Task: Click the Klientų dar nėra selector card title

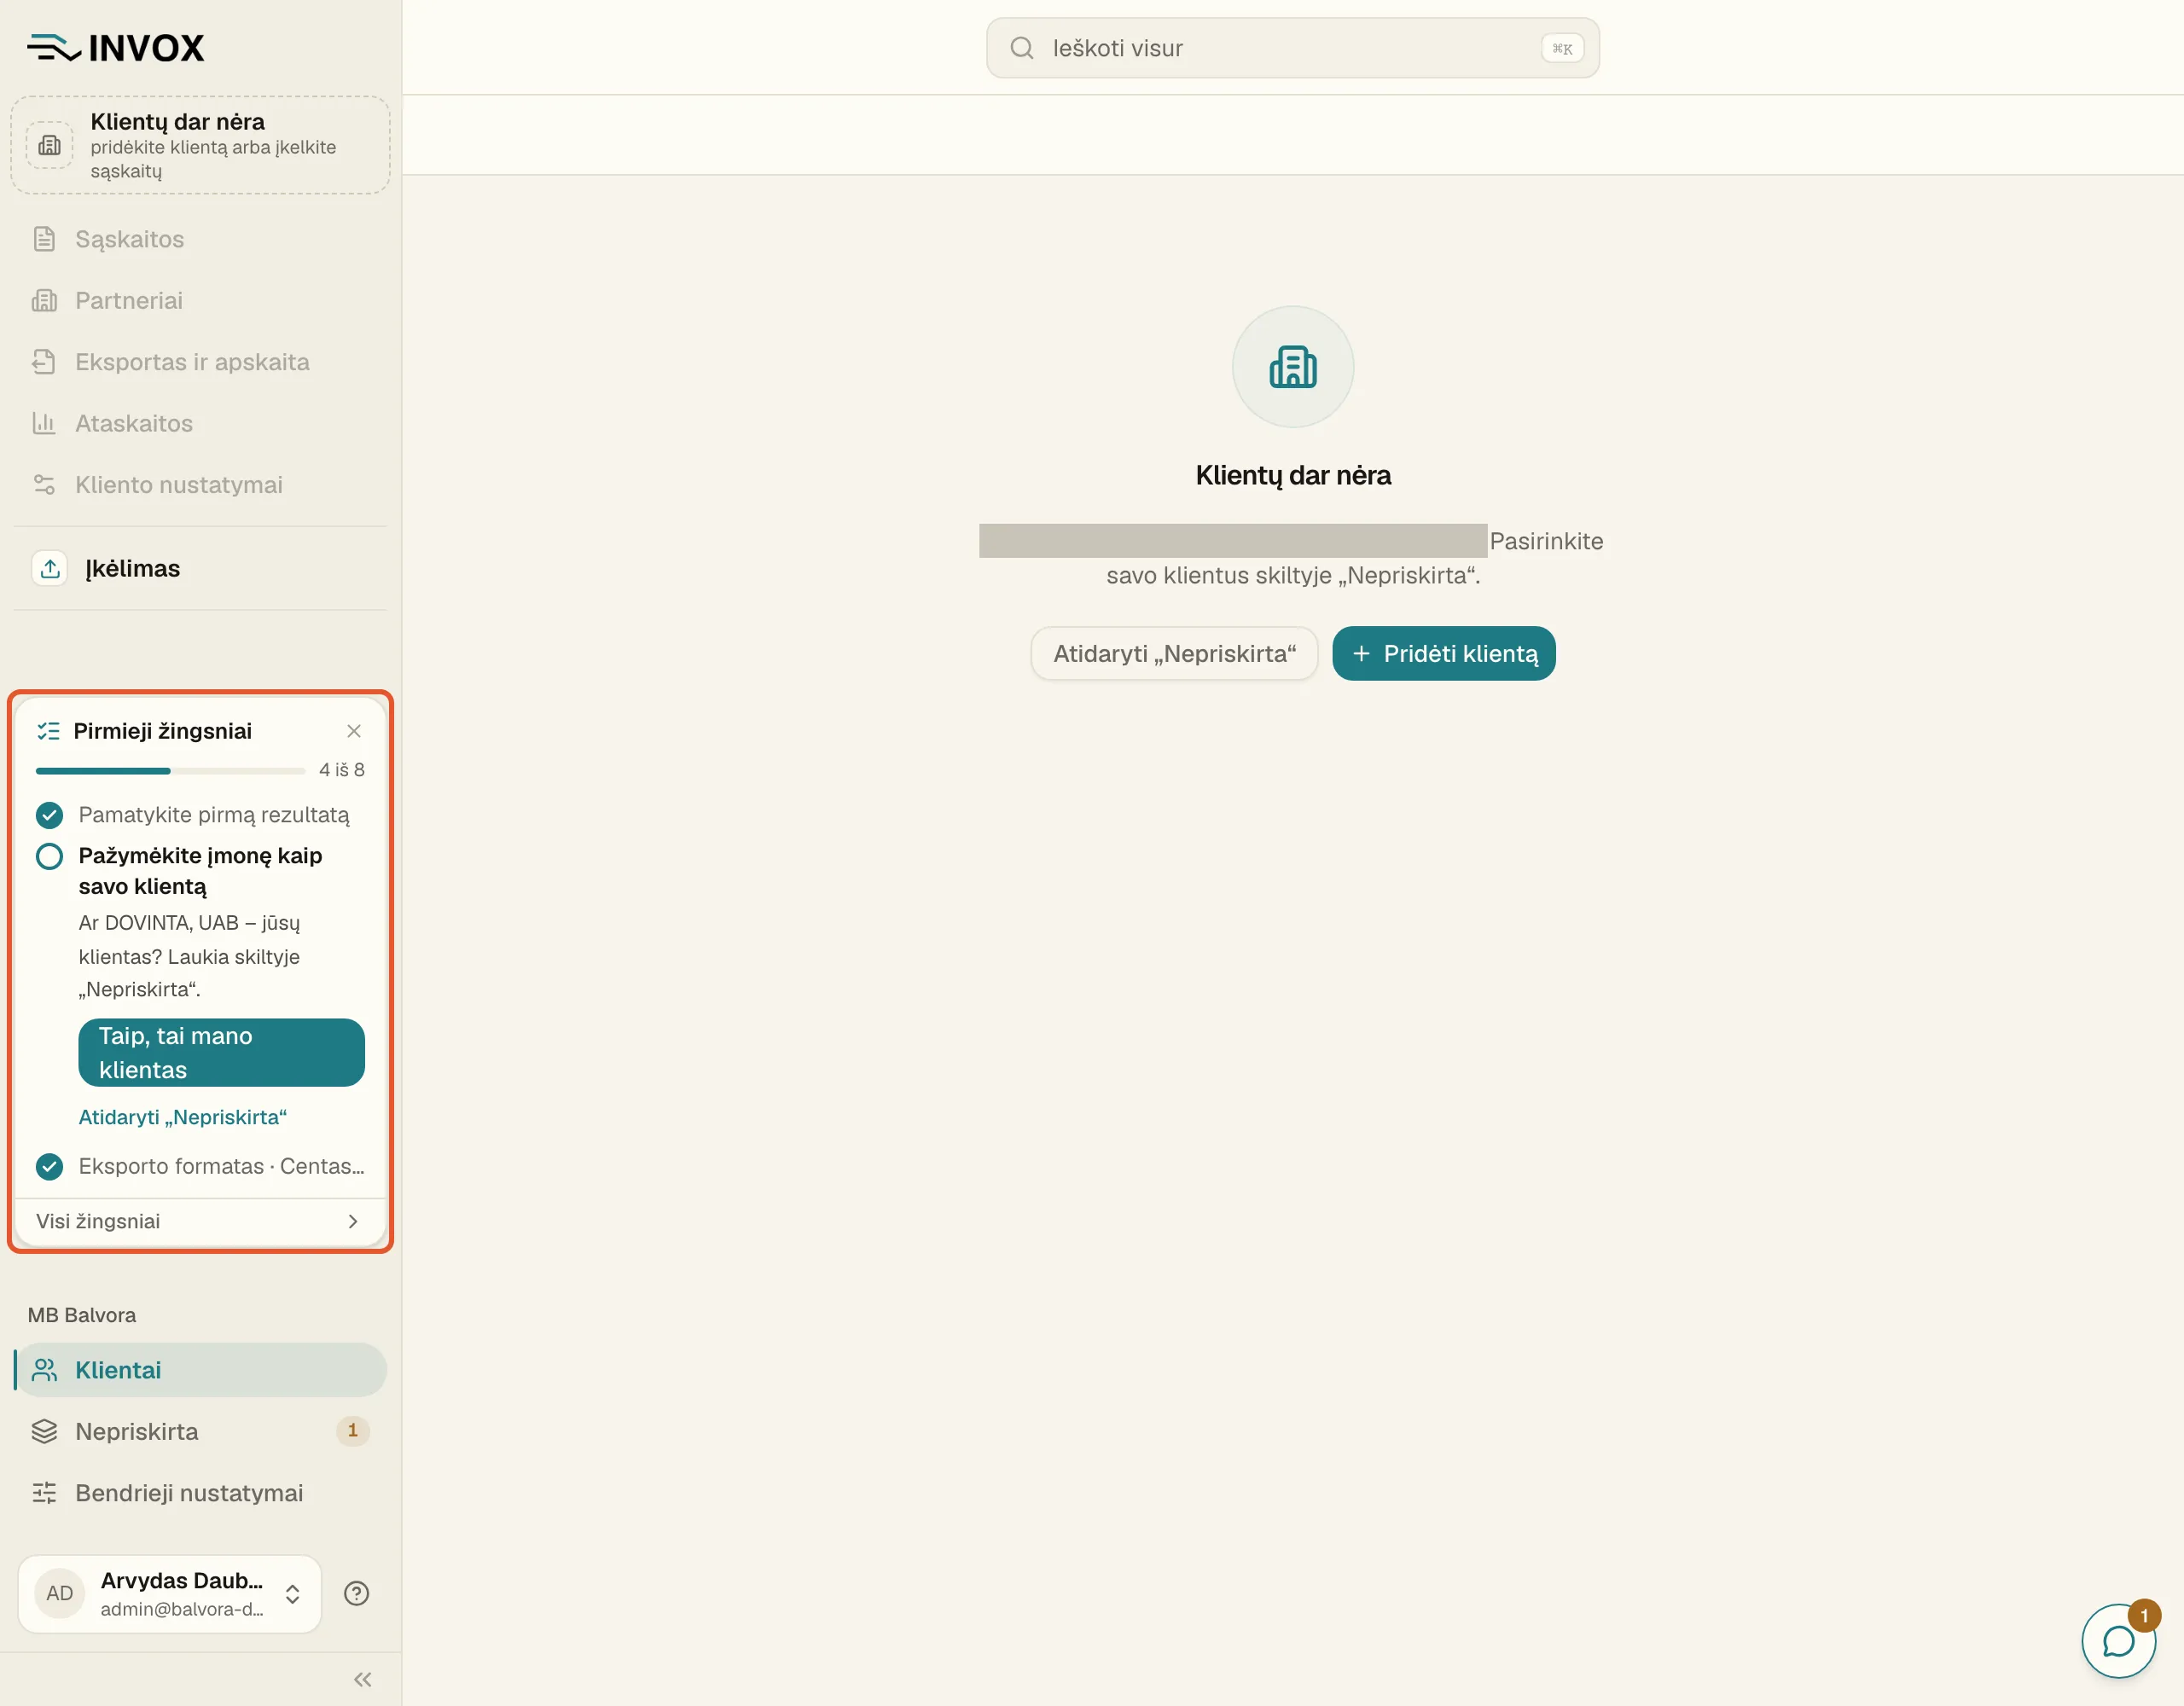Action: click(x=177, y=121)
